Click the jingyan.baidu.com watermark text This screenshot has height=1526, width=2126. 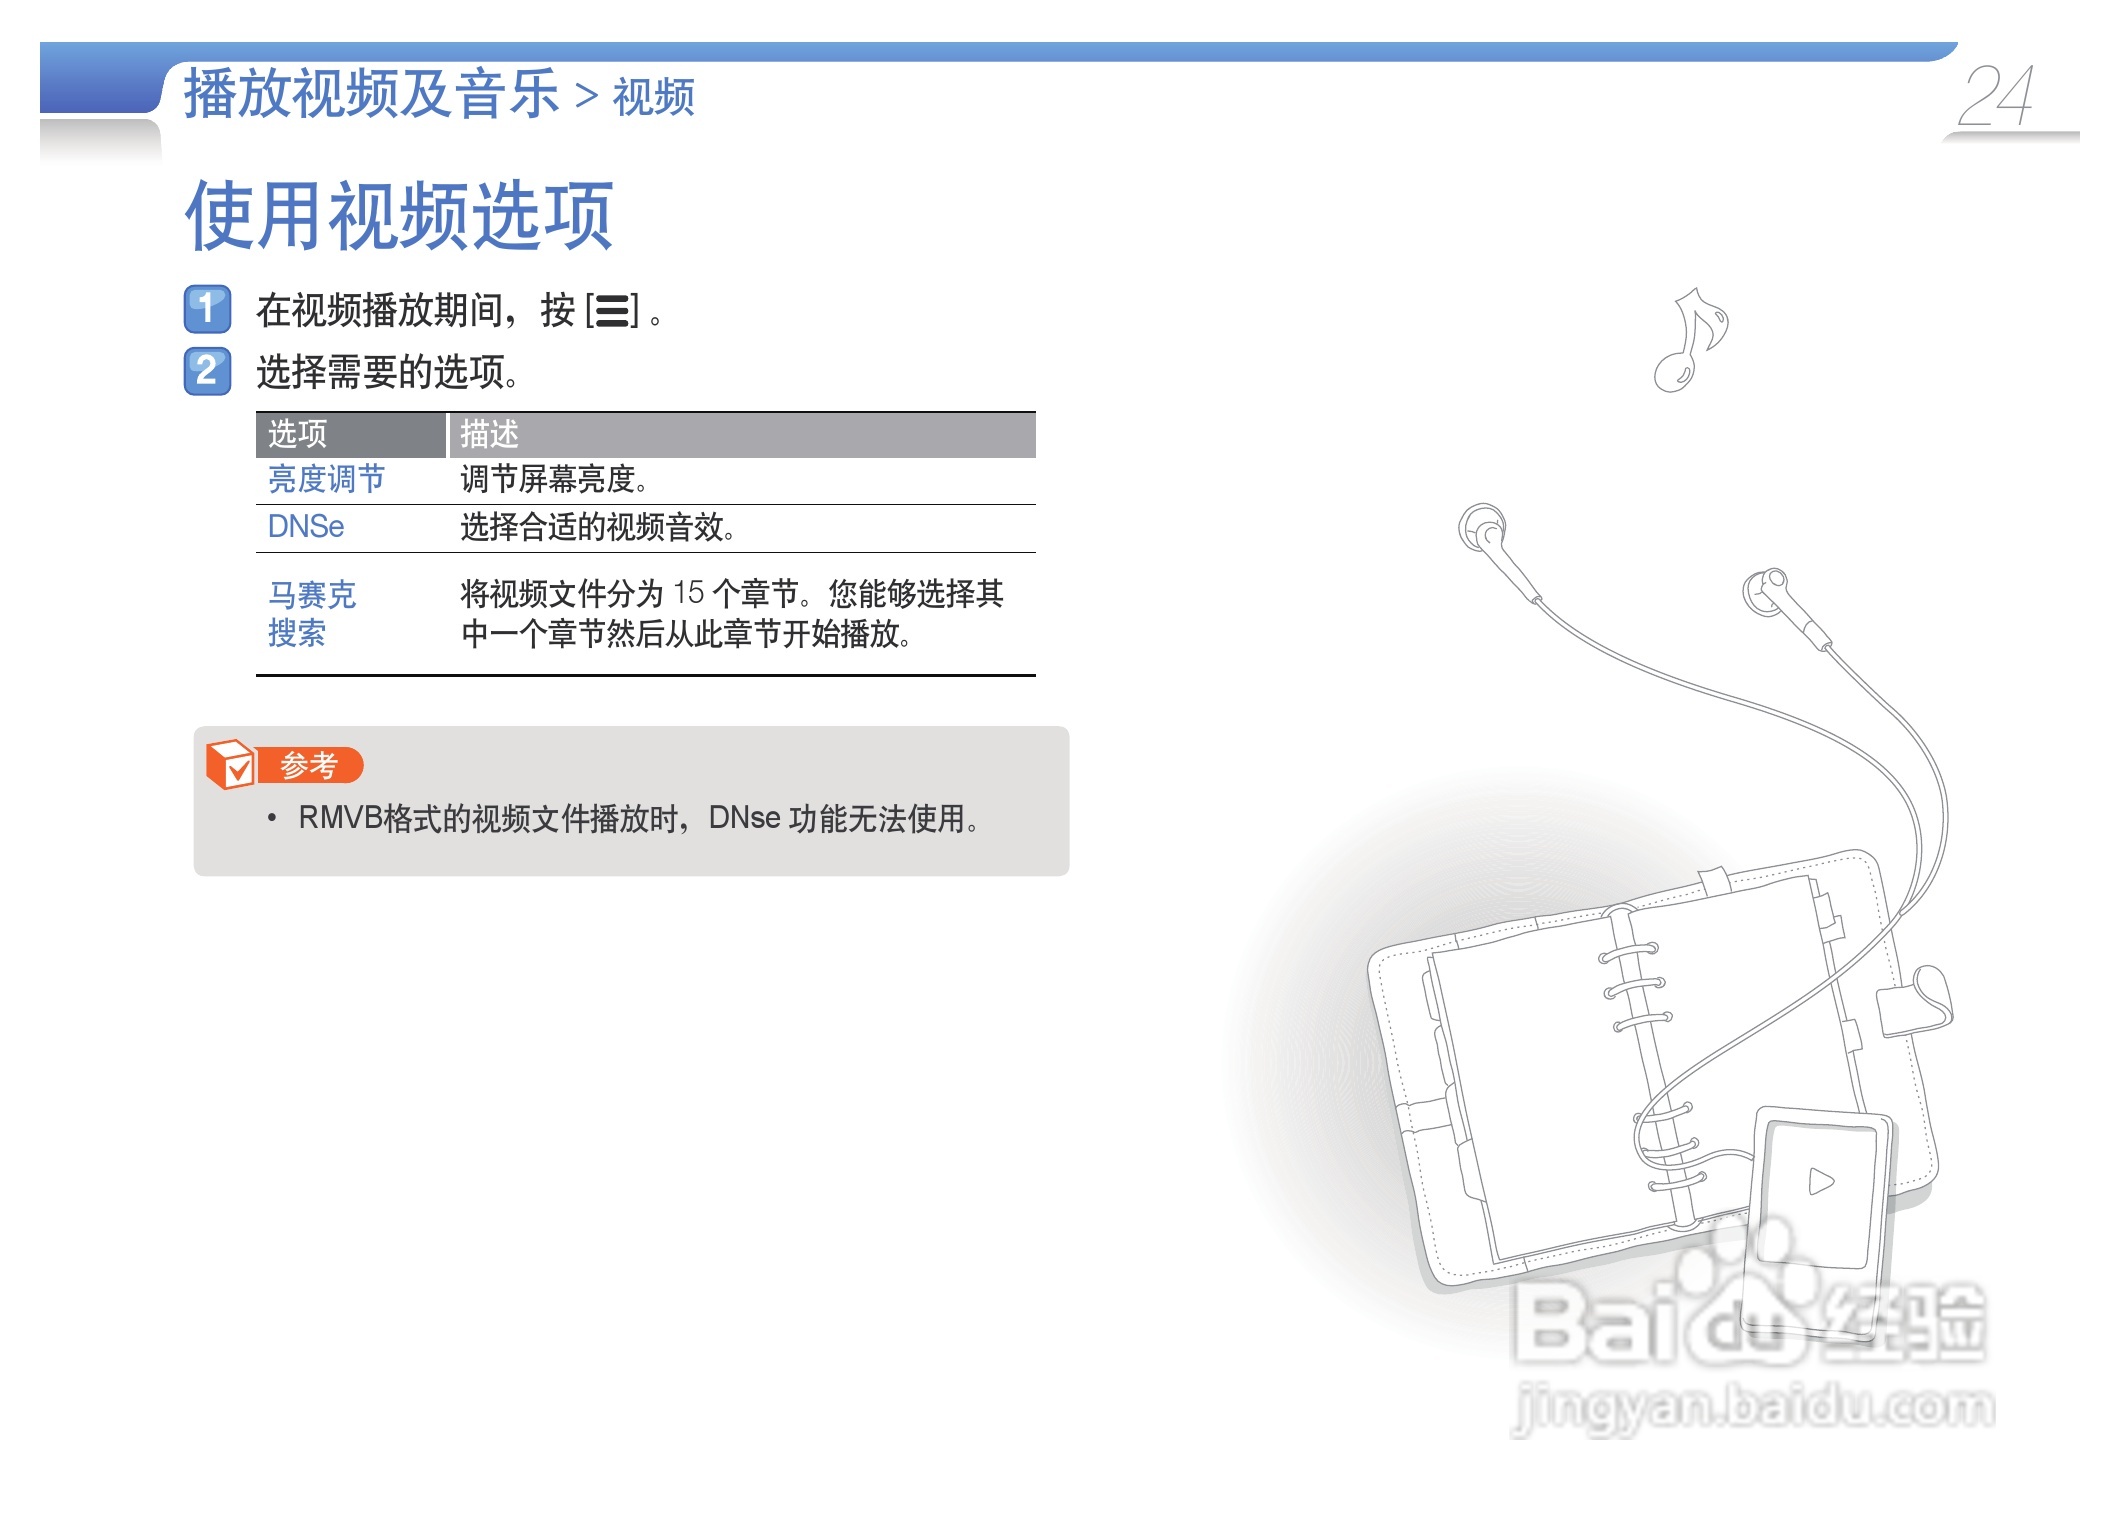(1753, 1408)
